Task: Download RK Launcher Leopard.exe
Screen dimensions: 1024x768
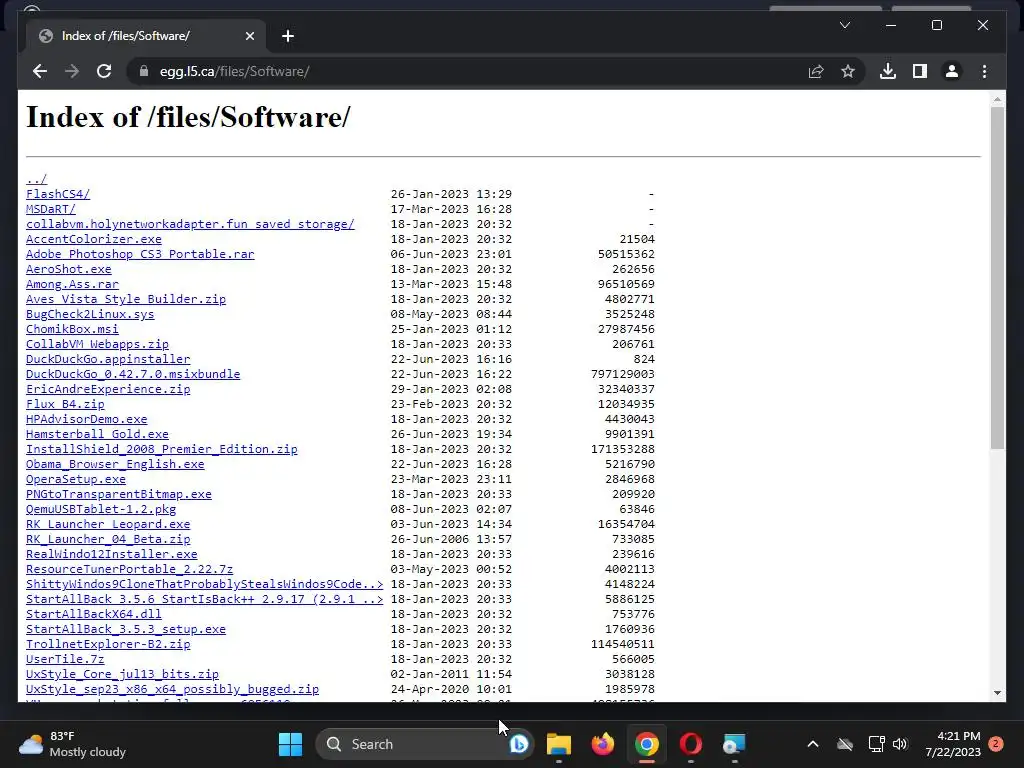Action: [x=108, y=524]
